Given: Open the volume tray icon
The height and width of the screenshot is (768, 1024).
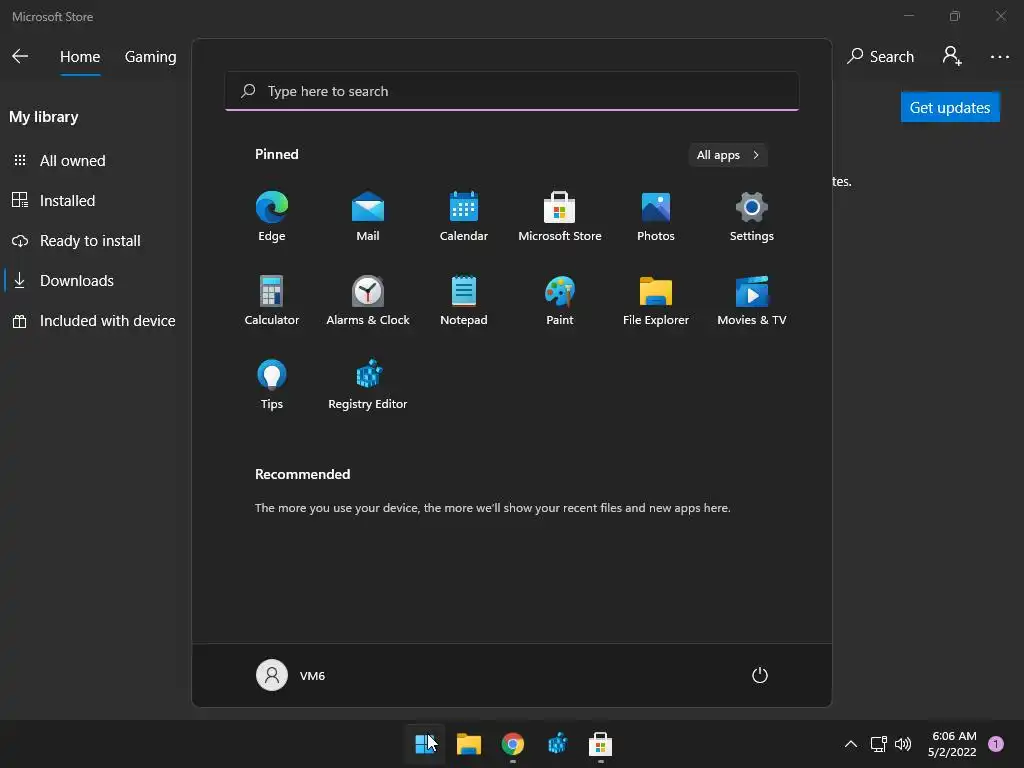Looking at the screenshot, I should pyautogui.click(x=903, y=744).
